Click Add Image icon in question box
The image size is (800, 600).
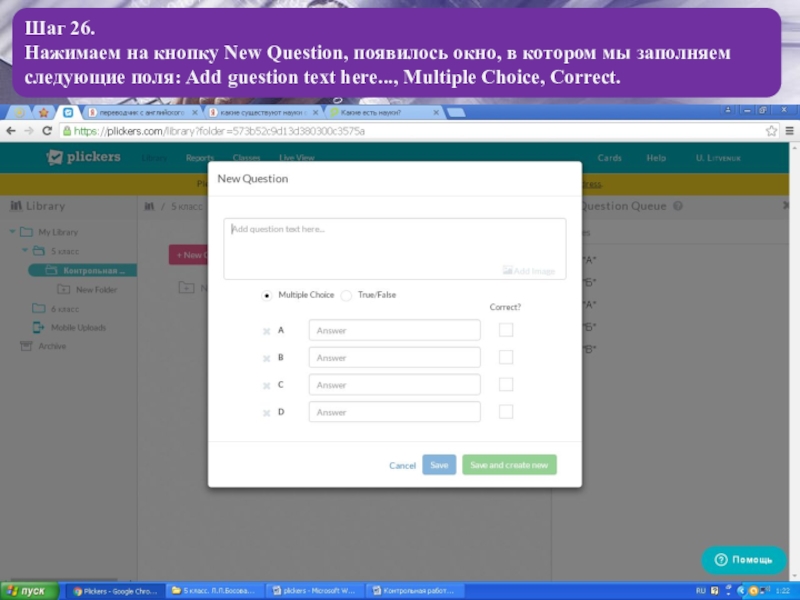507,270
